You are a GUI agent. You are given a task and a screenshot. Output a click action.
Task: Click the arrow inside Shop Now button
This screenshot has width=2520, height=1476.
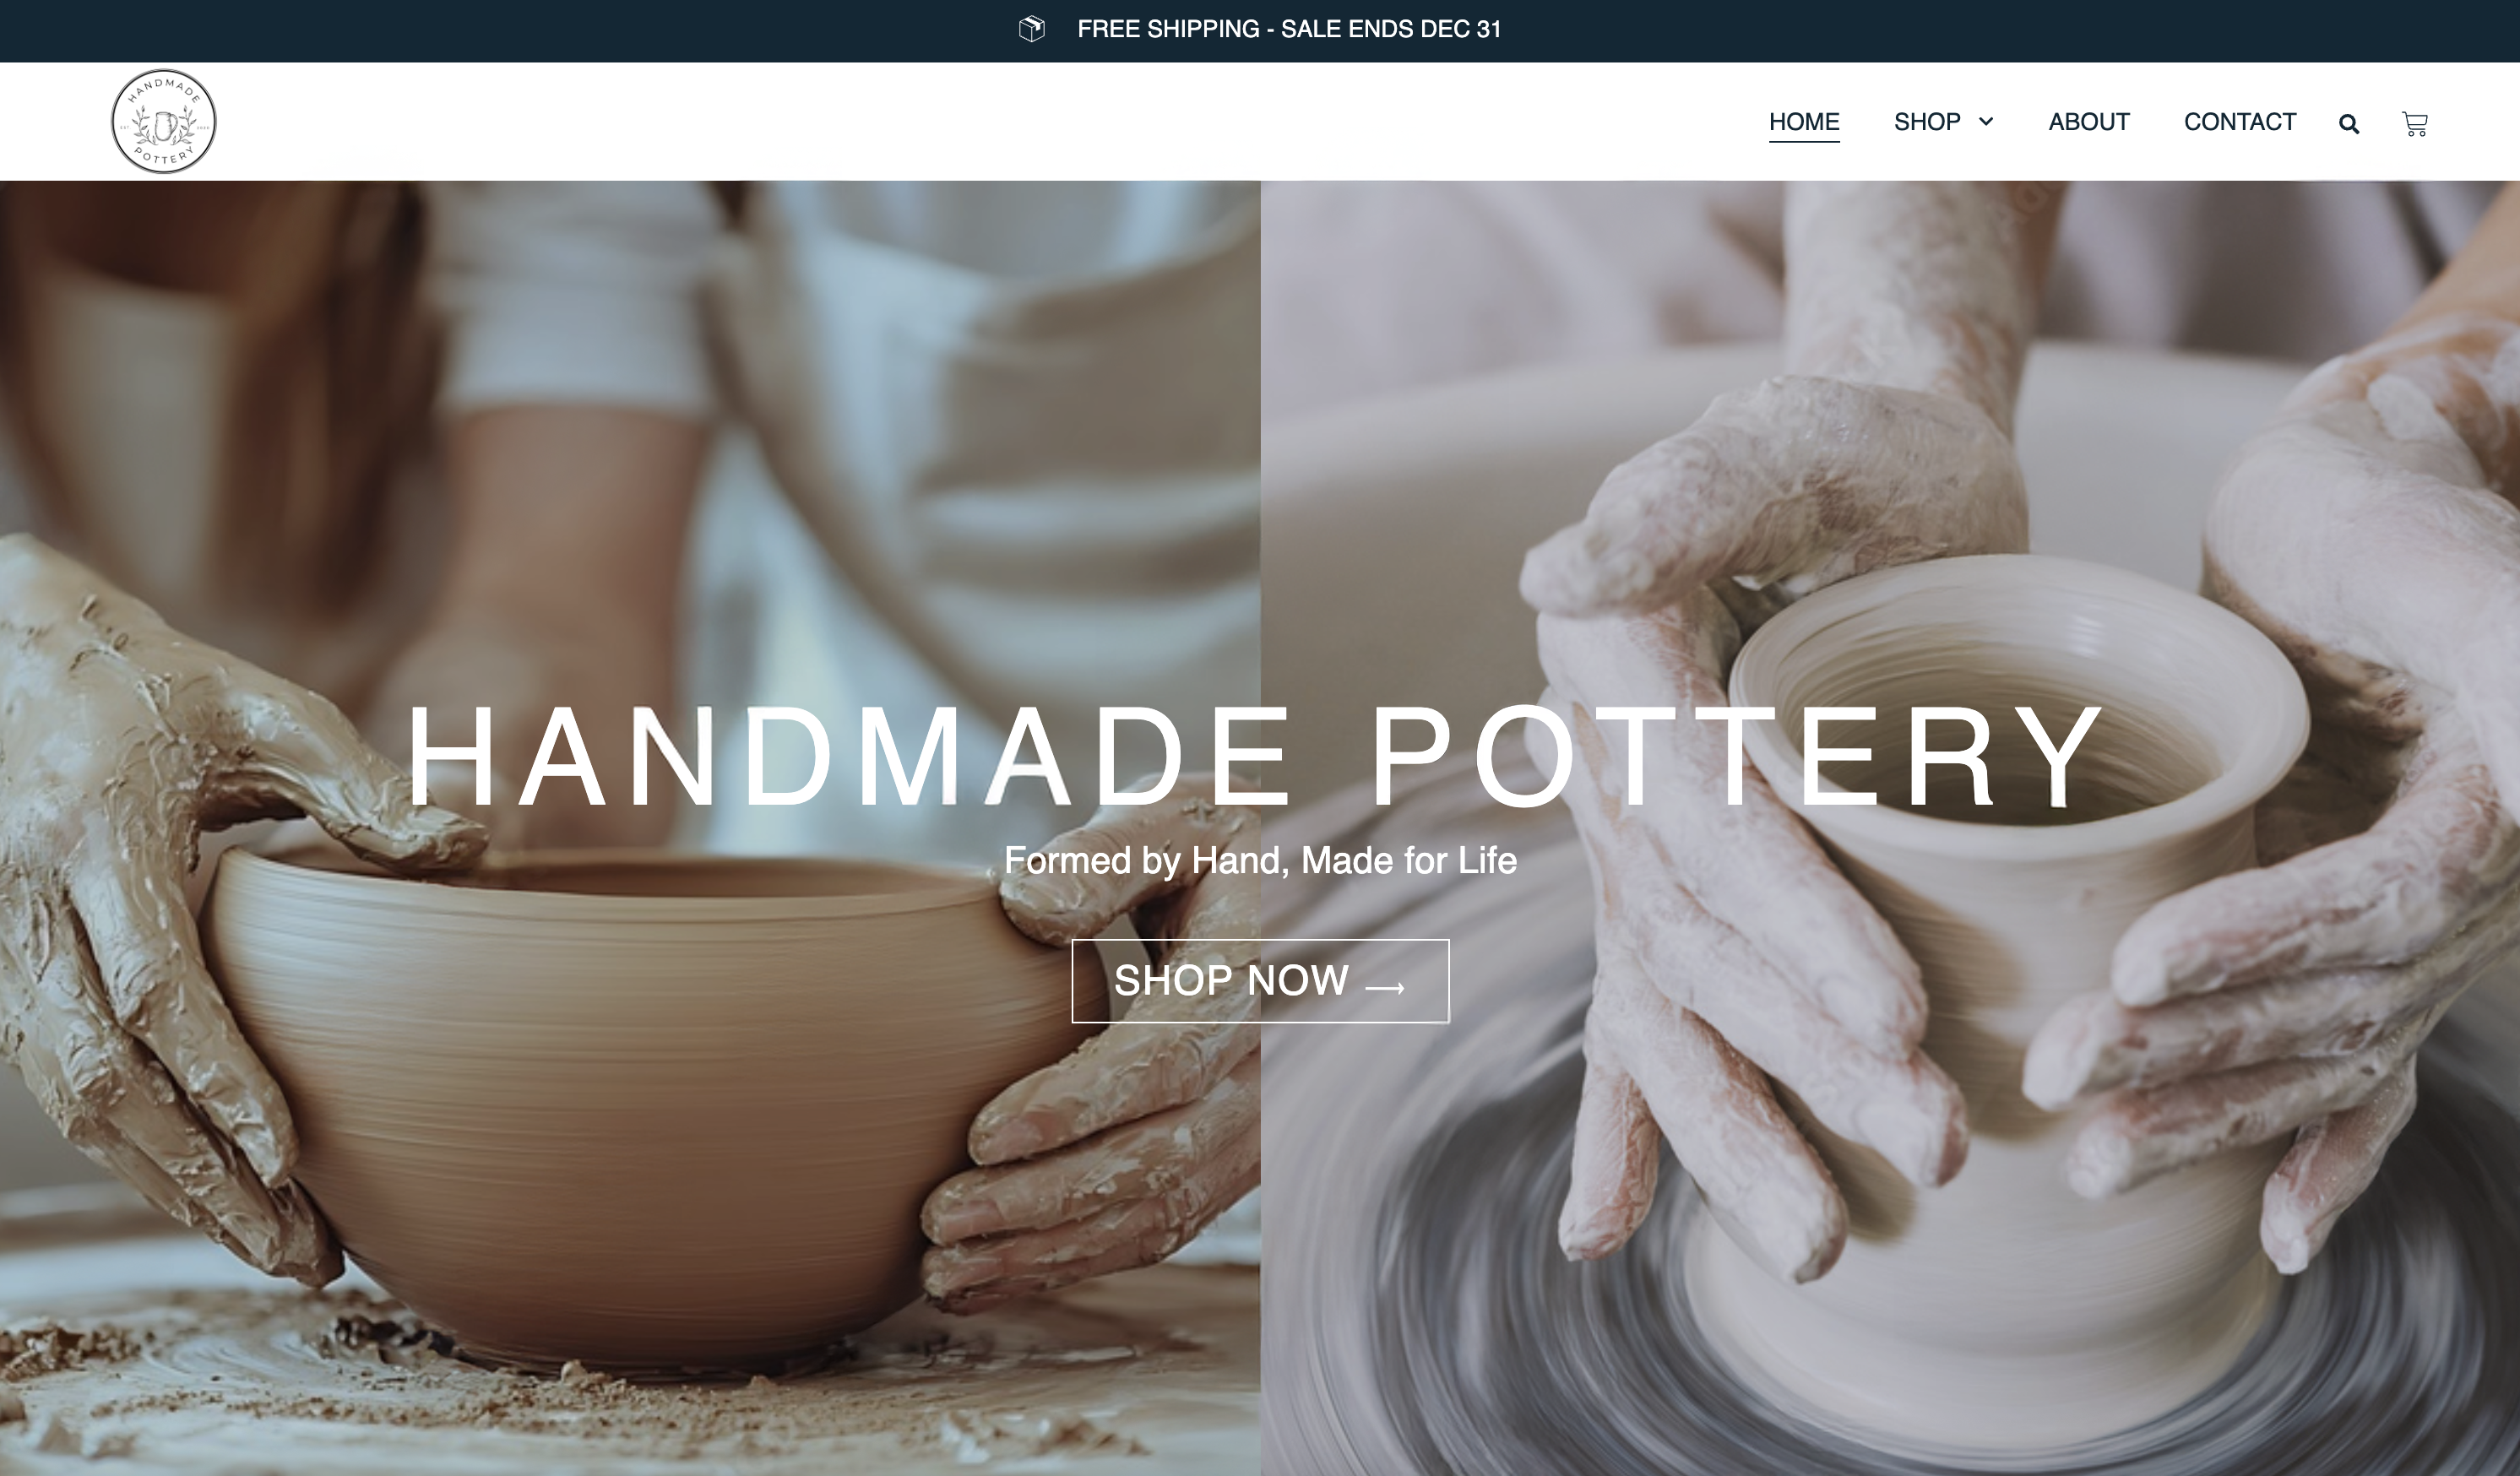pyautogui.click(x=1386, y=987)
